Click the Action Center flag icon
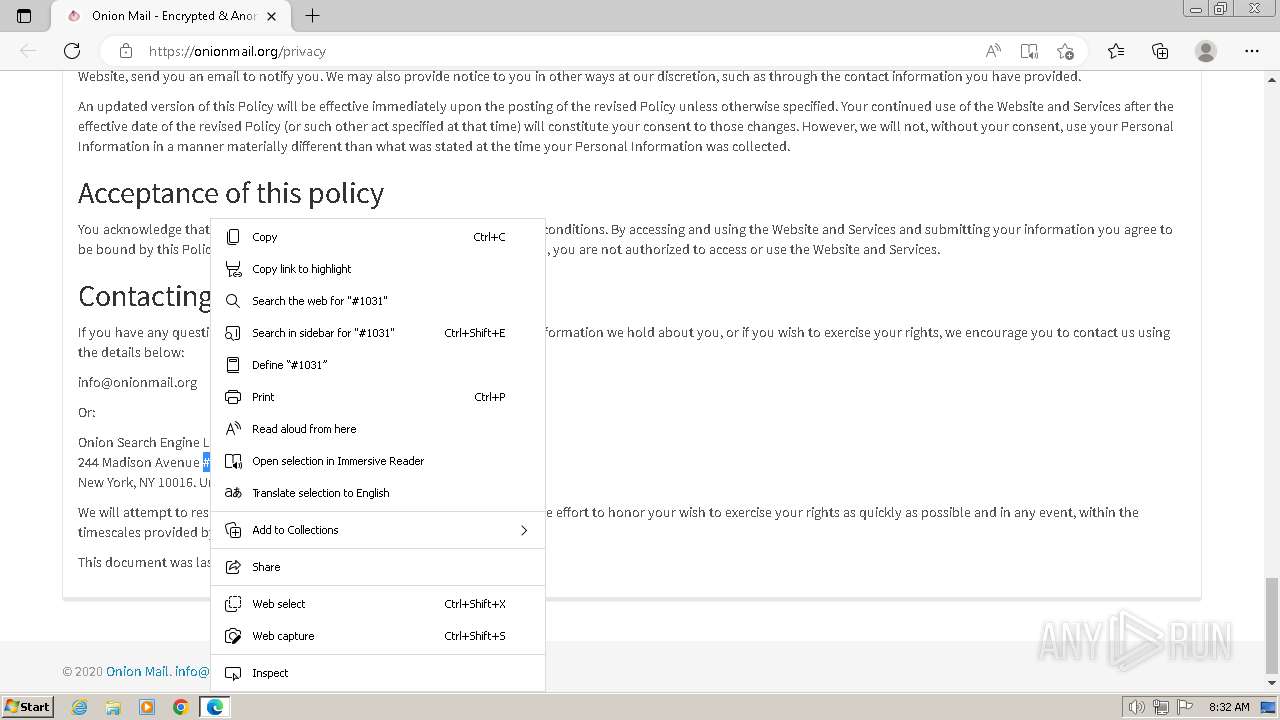 point(1185,707)
